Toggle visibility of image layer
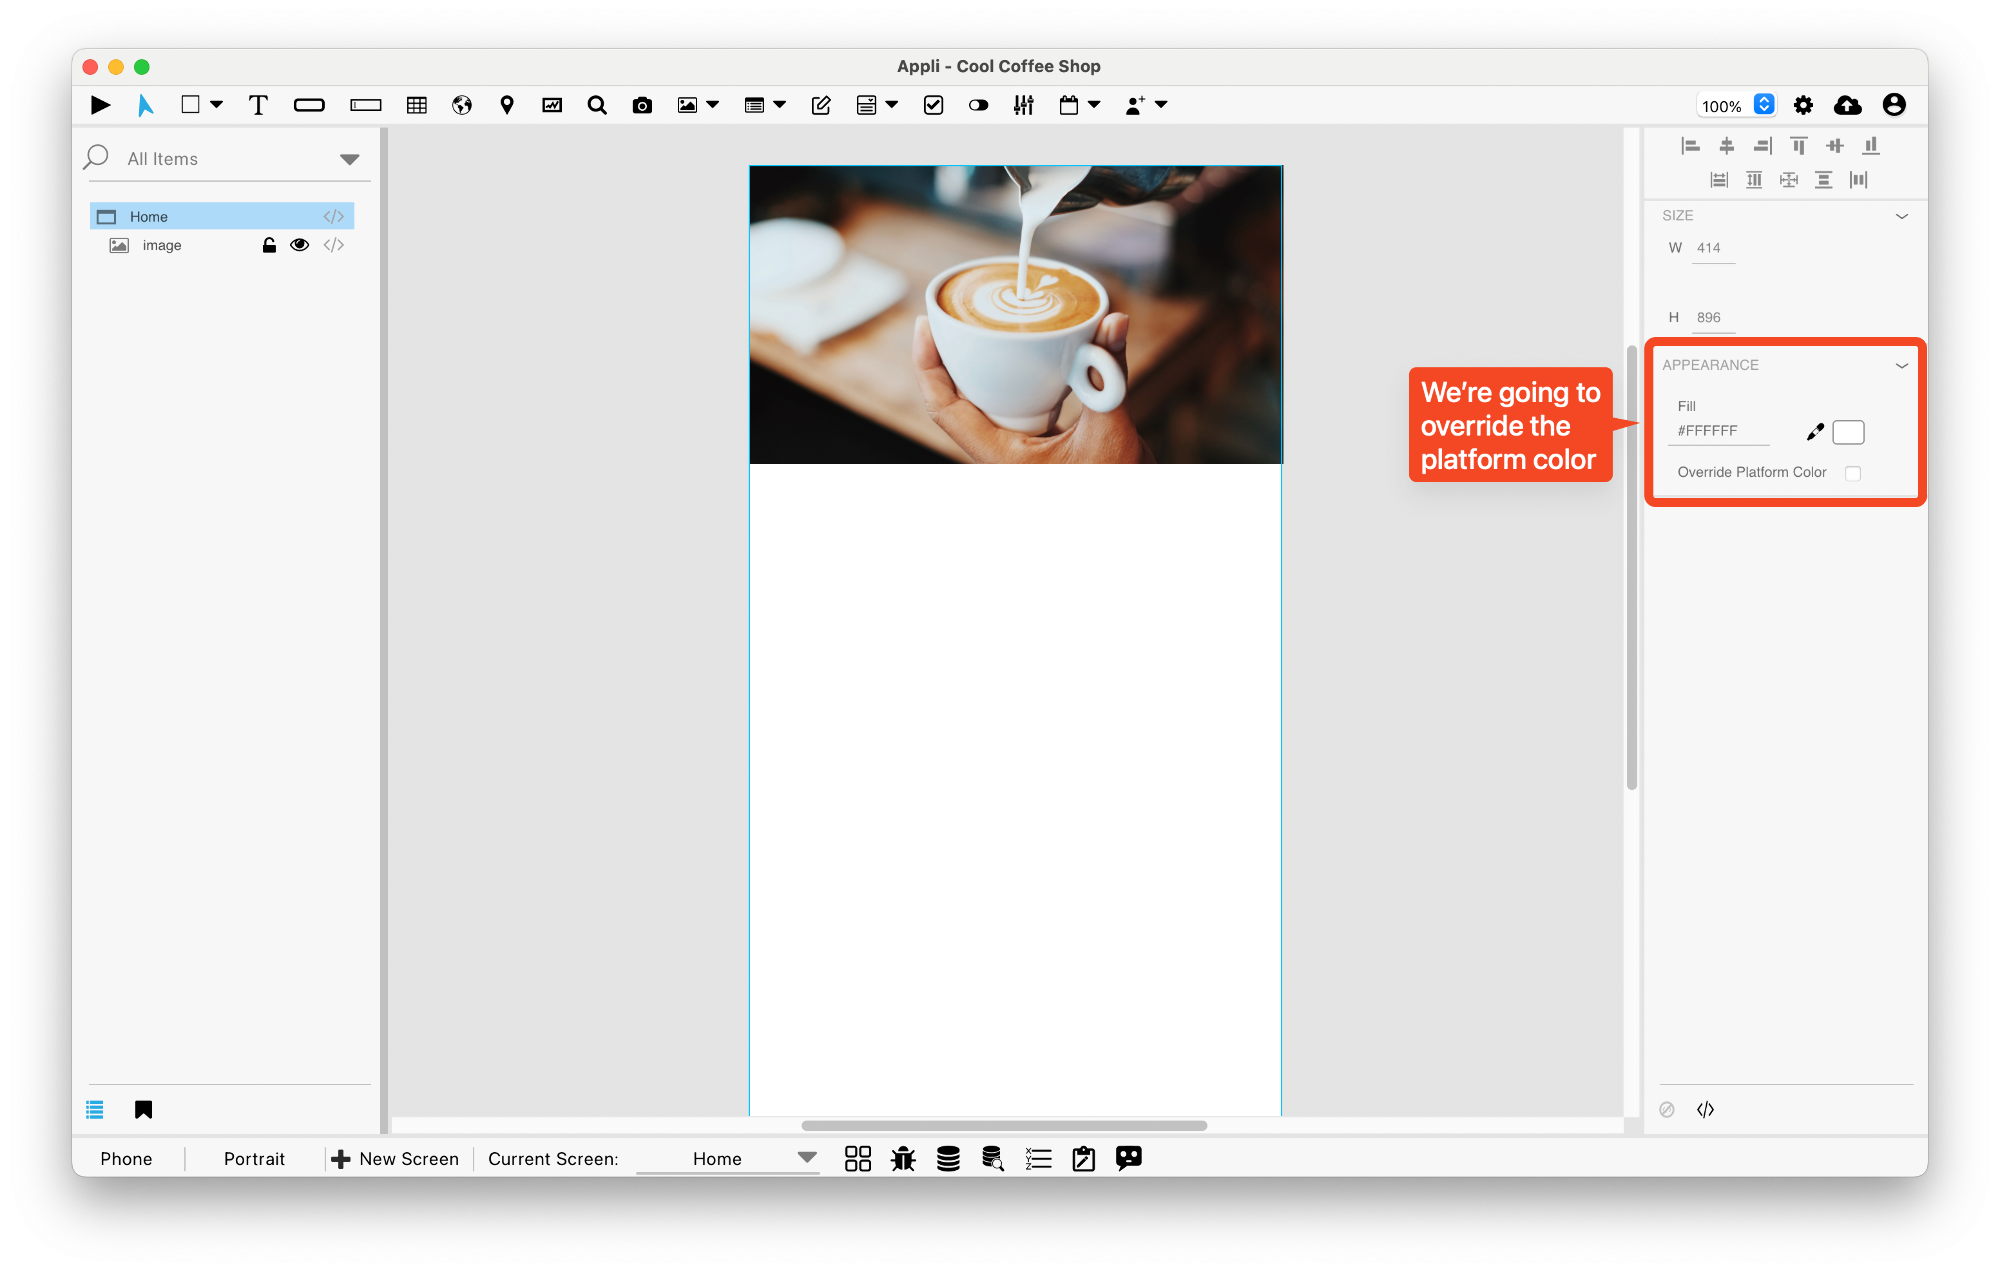 (299, 245)
